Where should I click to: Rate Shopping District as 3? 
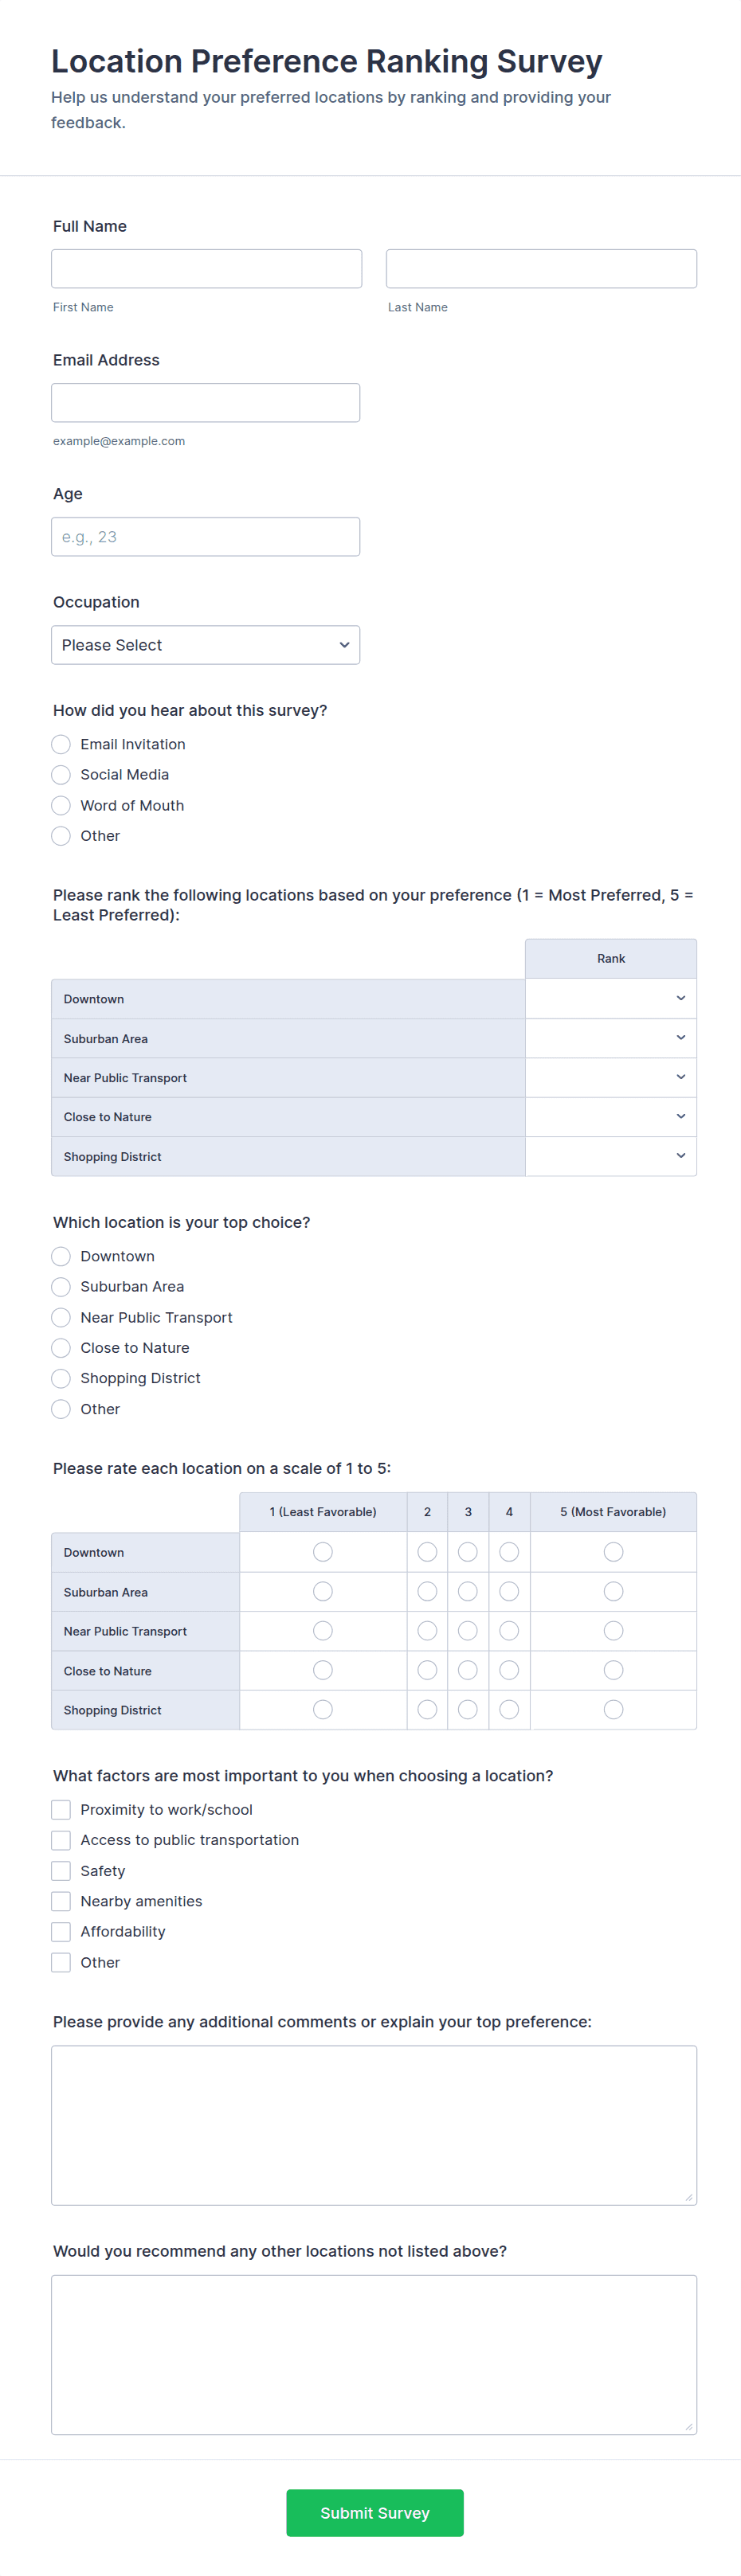pyautogui.click(x=467, y=1710)
